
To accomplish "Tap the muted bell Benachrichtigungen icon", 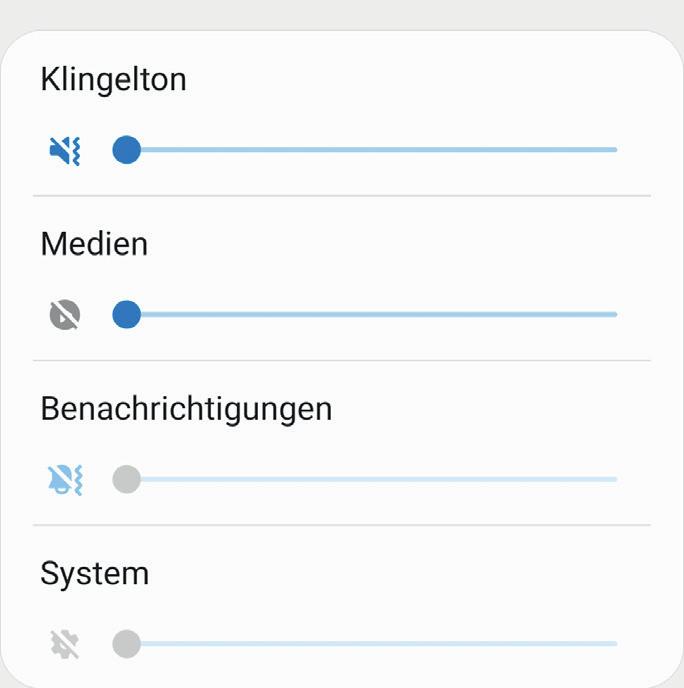I will coord(64,480).
